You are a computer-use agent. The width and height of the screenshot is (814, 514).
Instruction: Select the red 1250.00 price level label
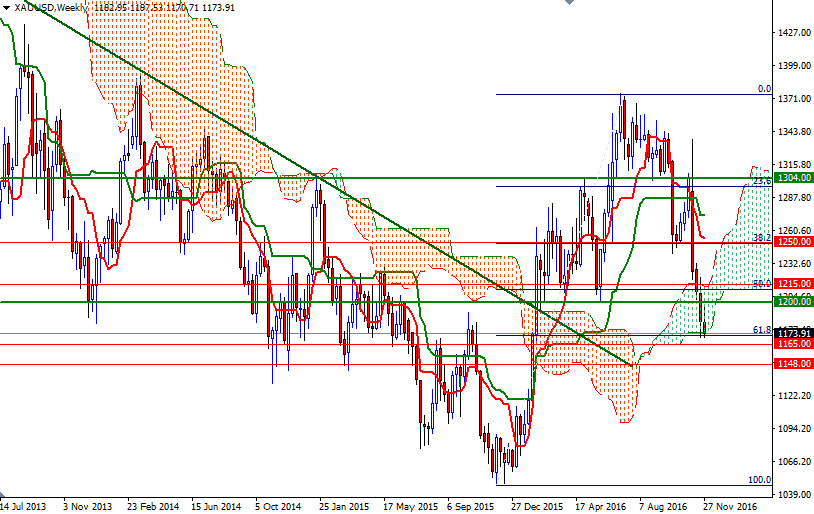[x=793, y=242]
